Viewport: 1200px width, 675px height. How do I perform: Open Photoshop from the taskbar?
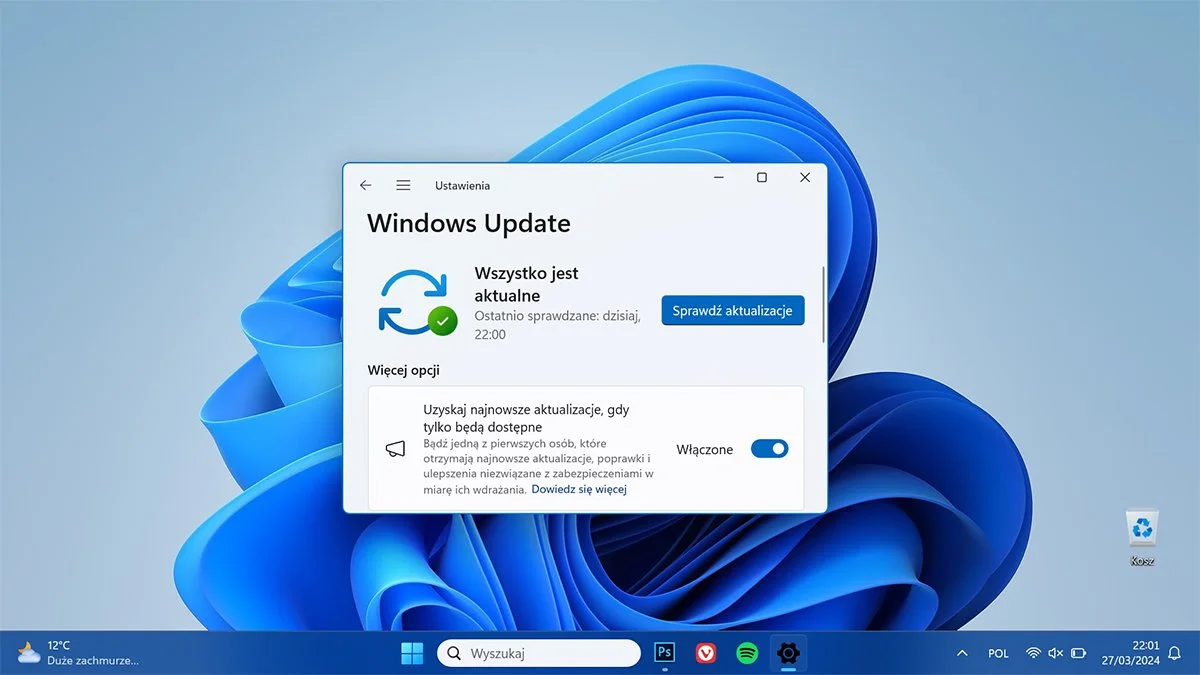pyautogui.click(x=664, y=652)
